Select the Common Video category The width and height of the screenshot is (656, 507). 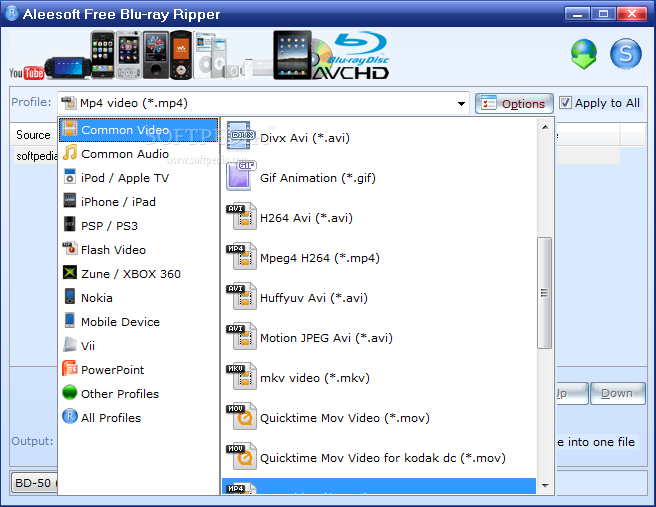[x=138, y=130]
